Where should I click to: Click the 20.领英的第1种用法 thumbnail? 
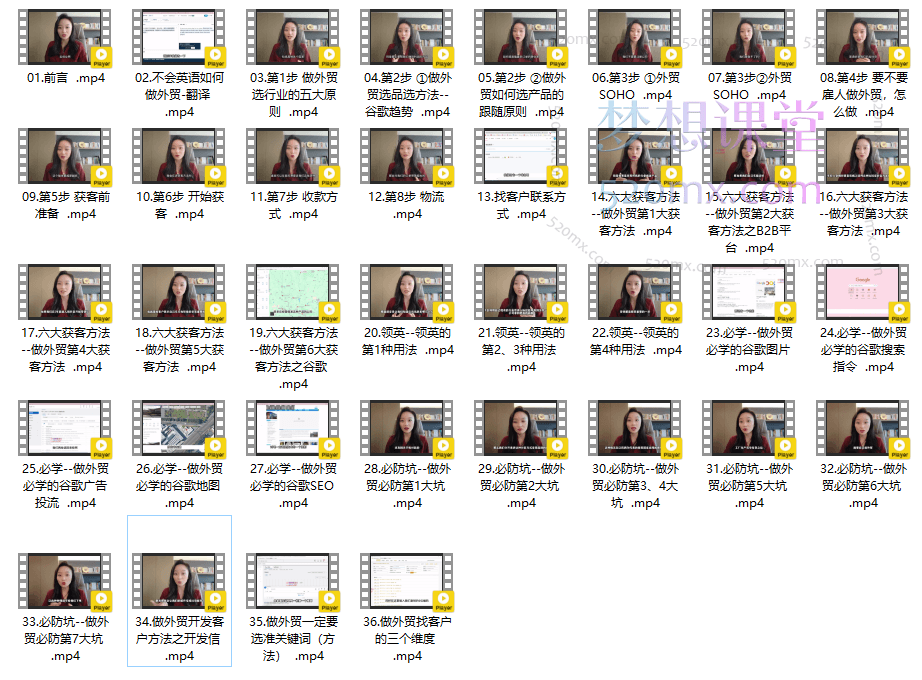407,293
